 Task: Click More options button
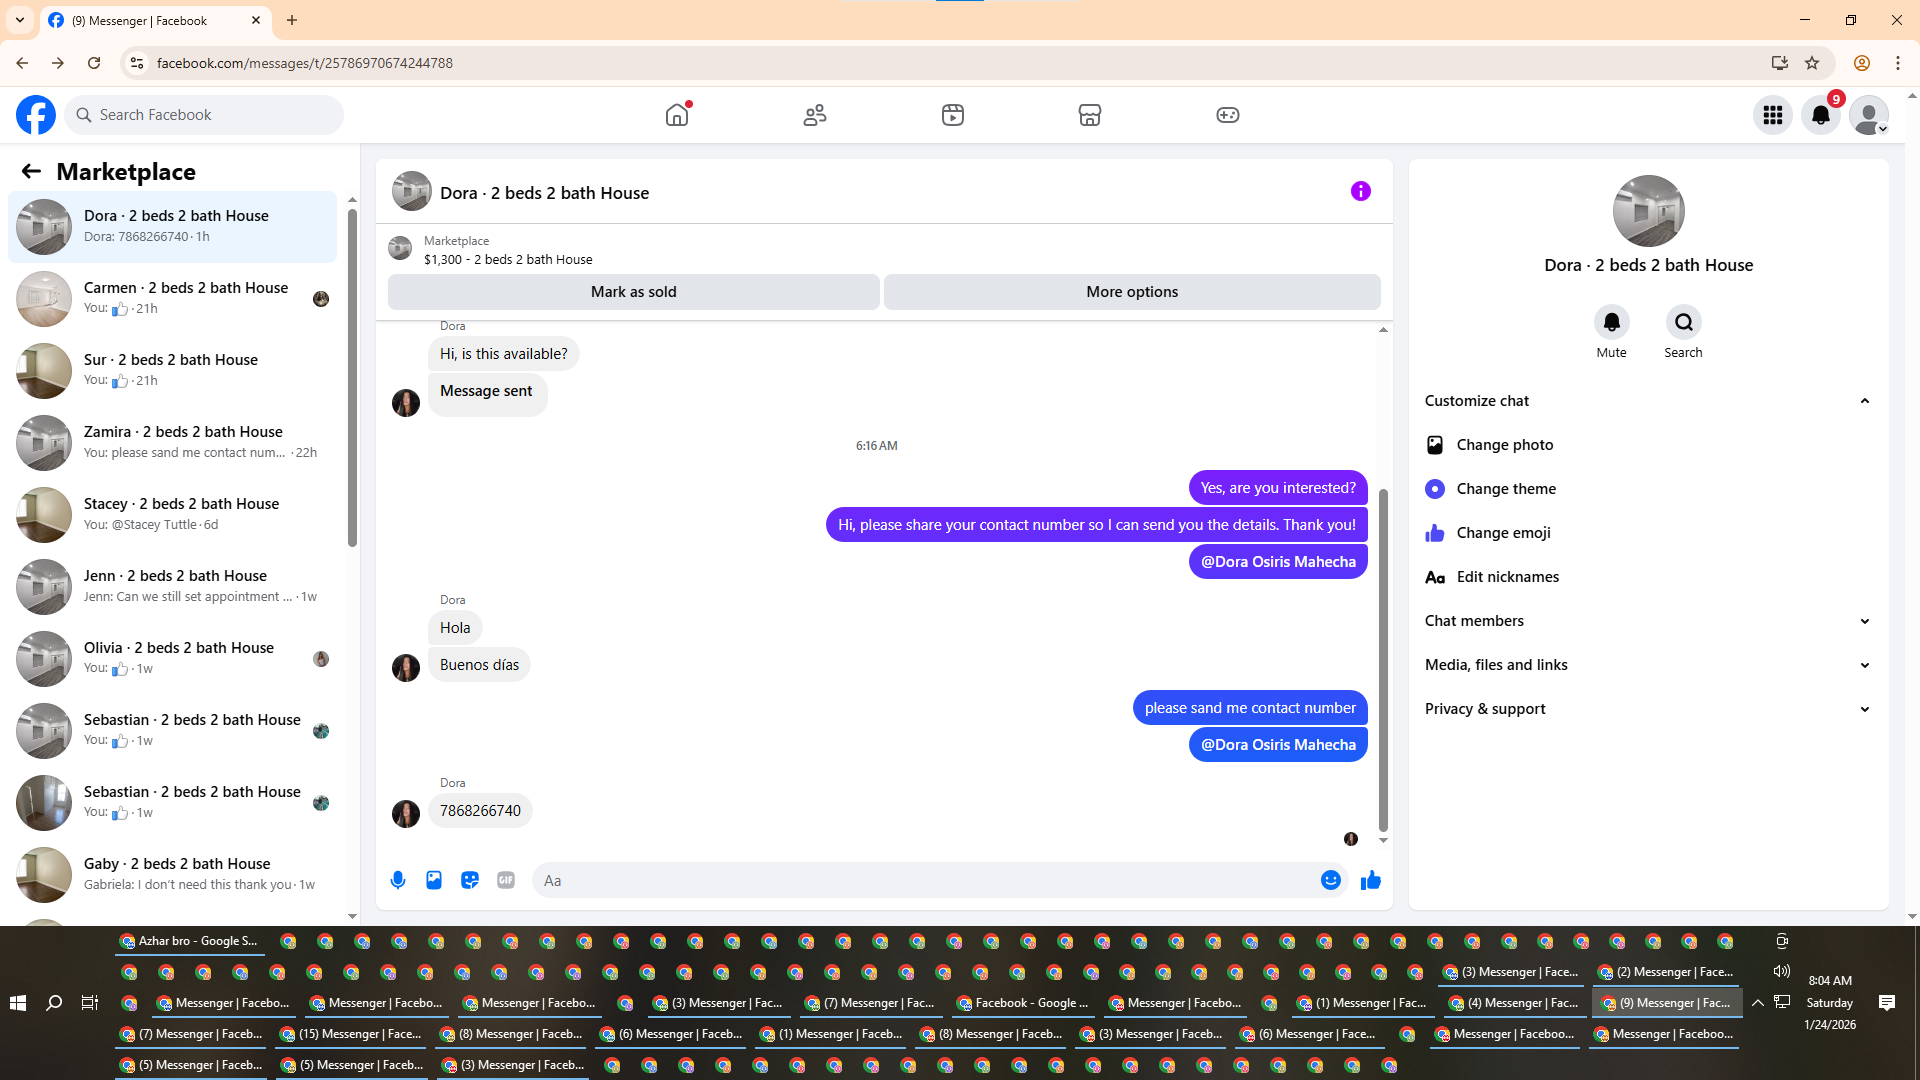tap(1132, 292)
